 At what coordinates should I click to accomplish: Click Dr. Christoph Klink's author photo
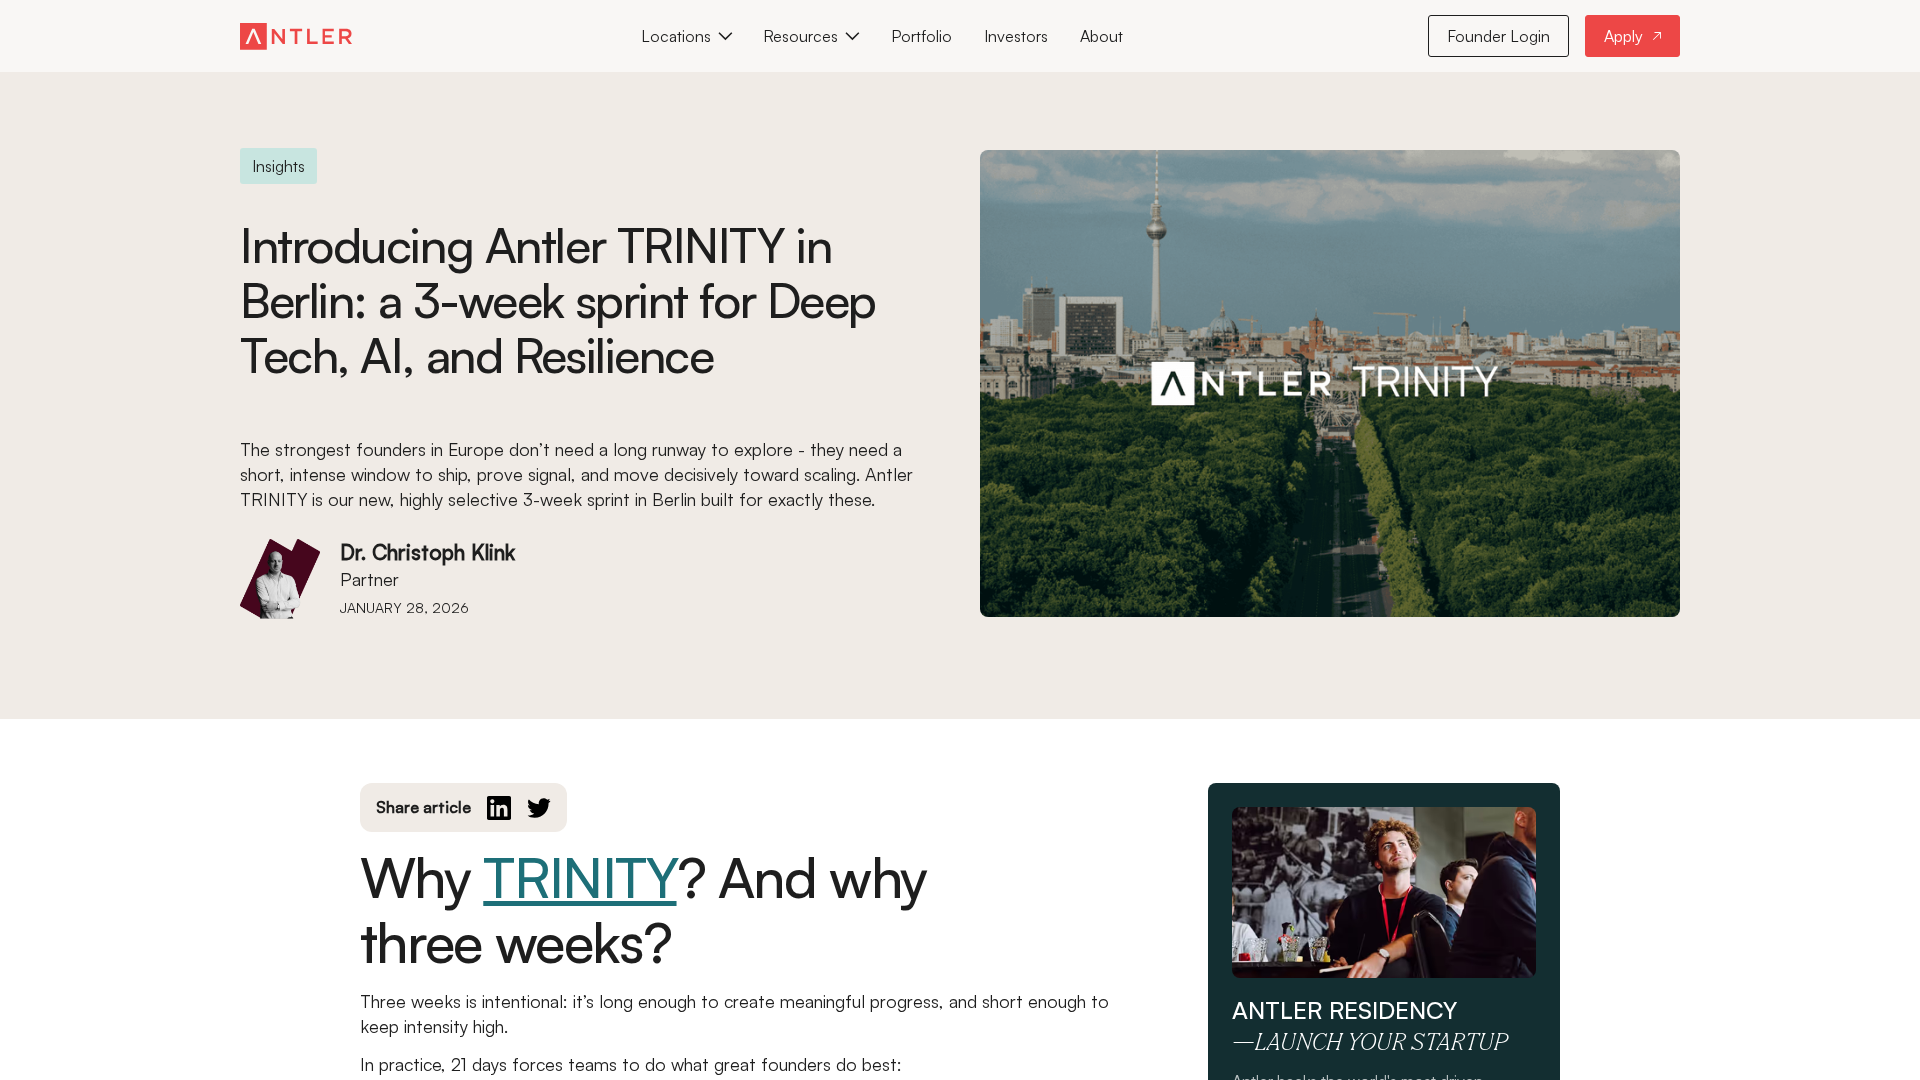coord(280,579)
